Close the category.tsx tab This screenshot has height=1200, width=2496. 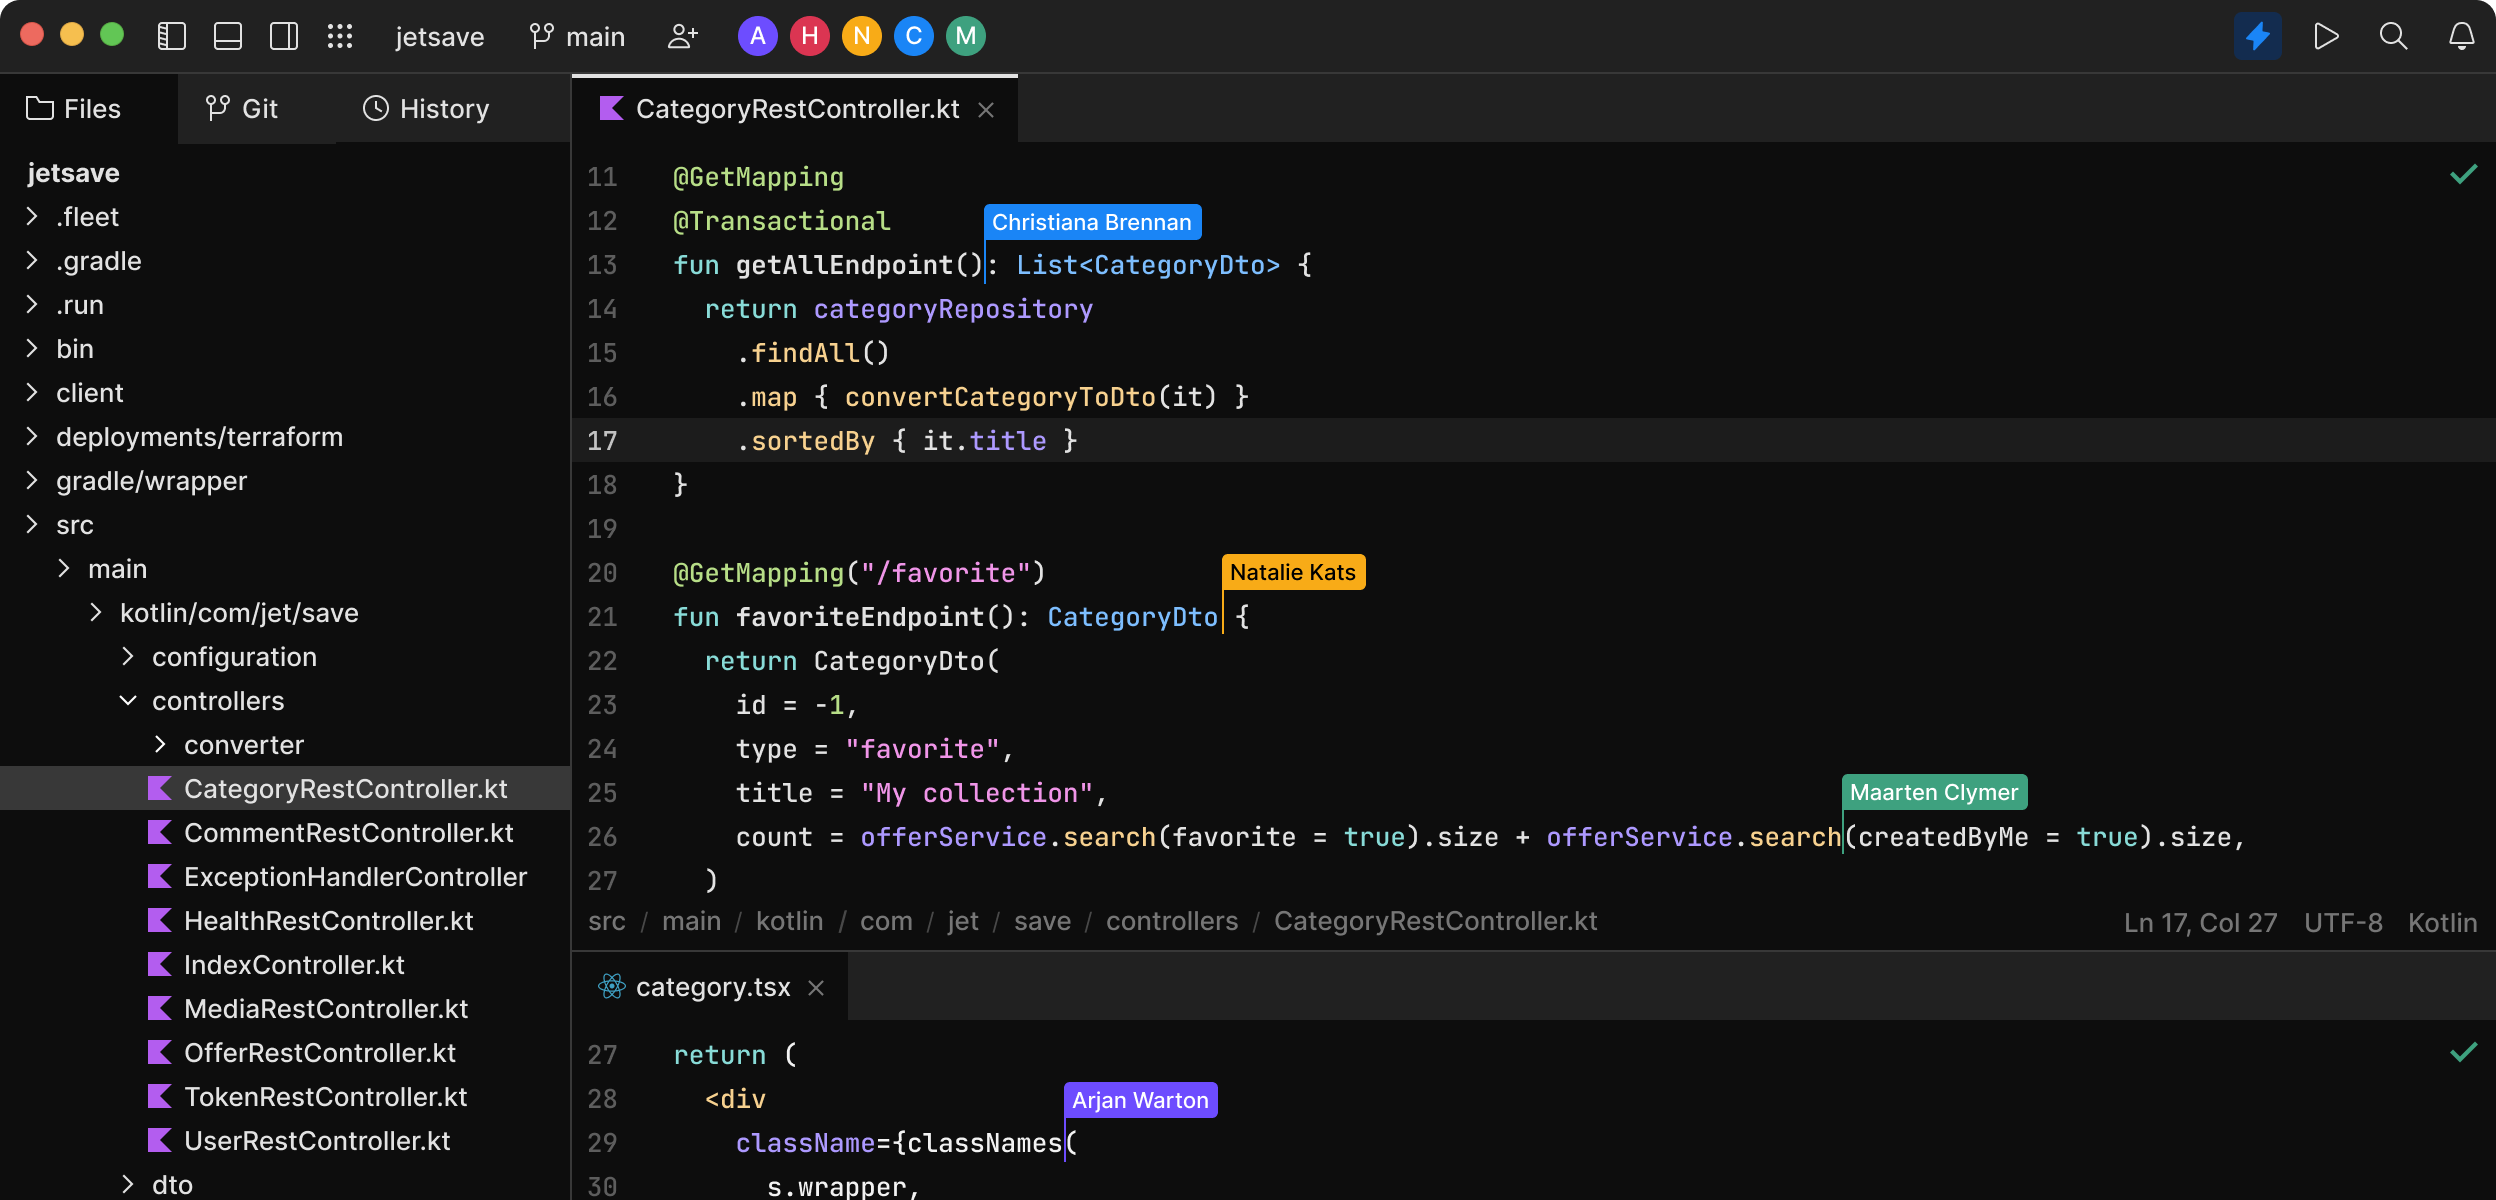click(816, 988)
